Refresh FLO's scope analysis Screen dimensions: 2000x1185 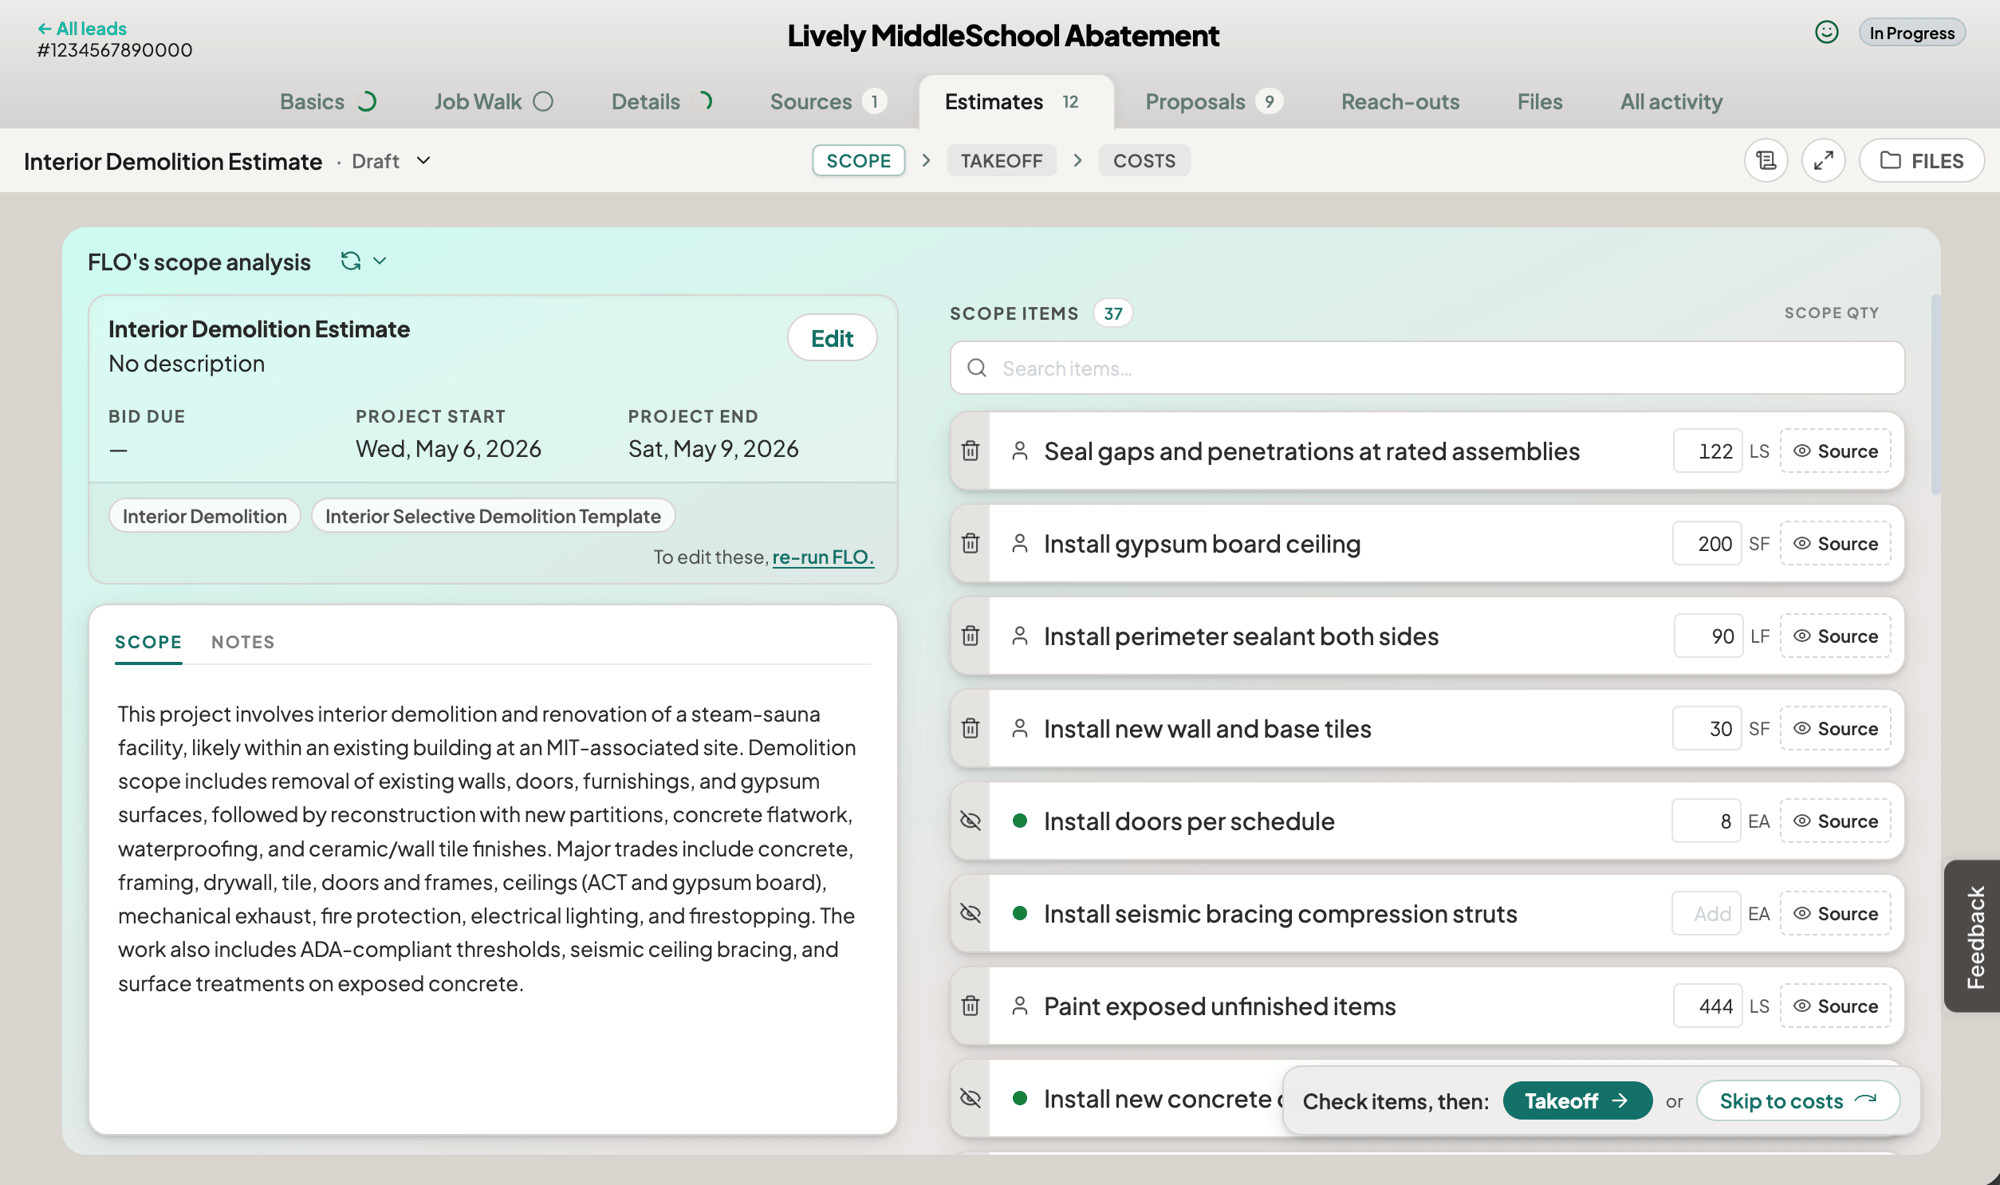[350, 261]
